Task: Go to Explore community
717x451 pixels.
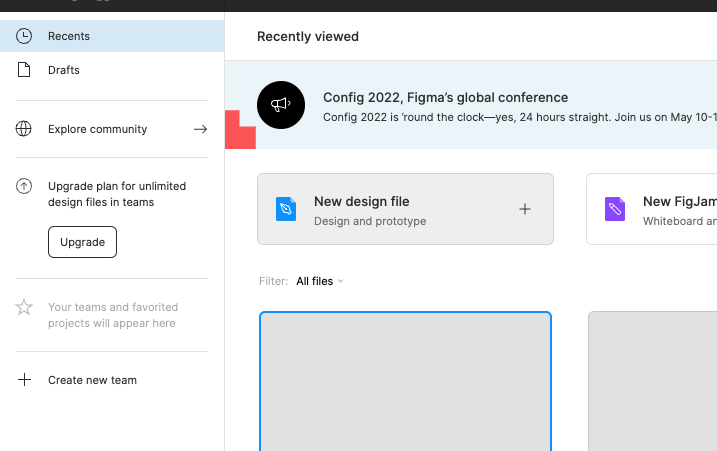Action: pos(112,129)
